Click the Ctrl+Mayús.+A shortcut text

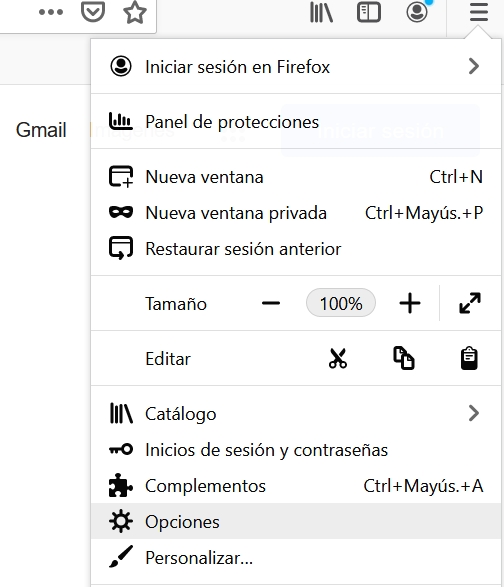click(423, 486)
